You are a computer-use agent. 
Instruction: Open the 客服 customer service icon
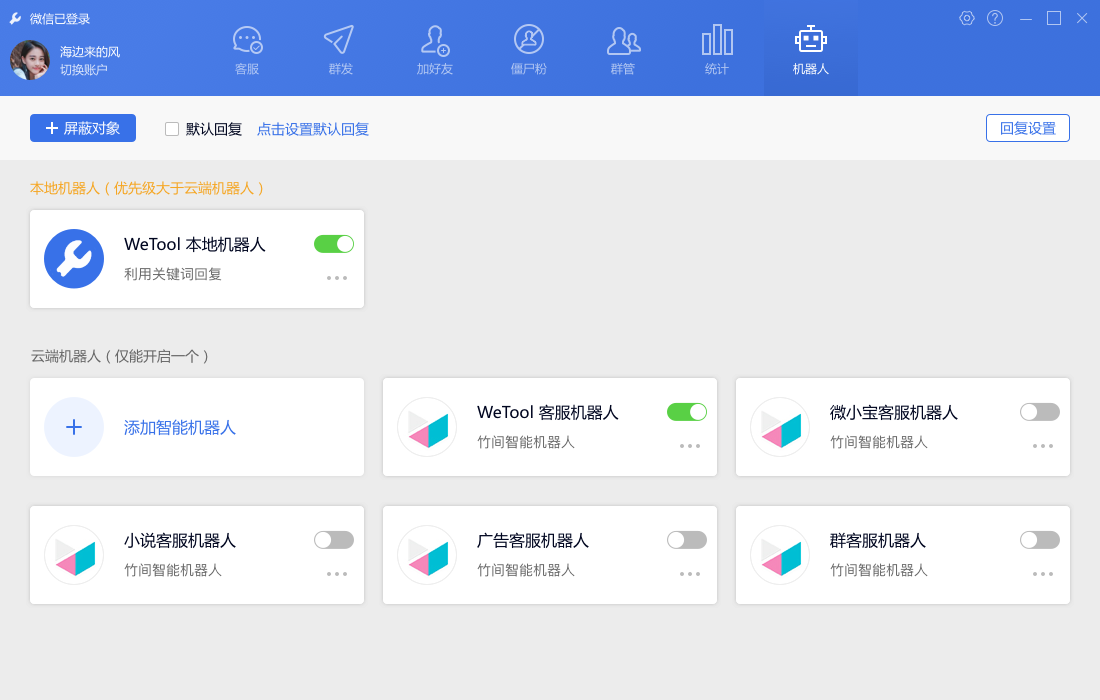(247, 41)
